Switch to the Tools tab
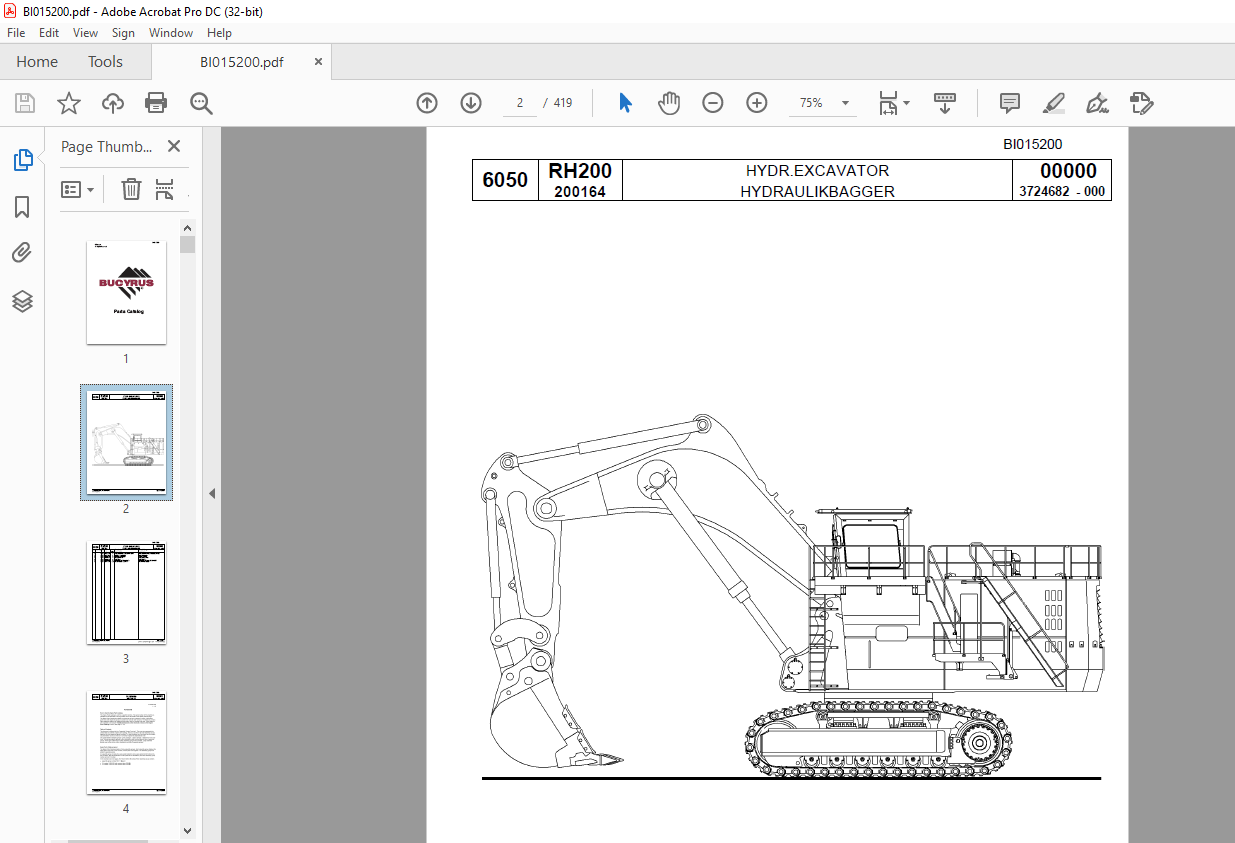 point(105,62)
